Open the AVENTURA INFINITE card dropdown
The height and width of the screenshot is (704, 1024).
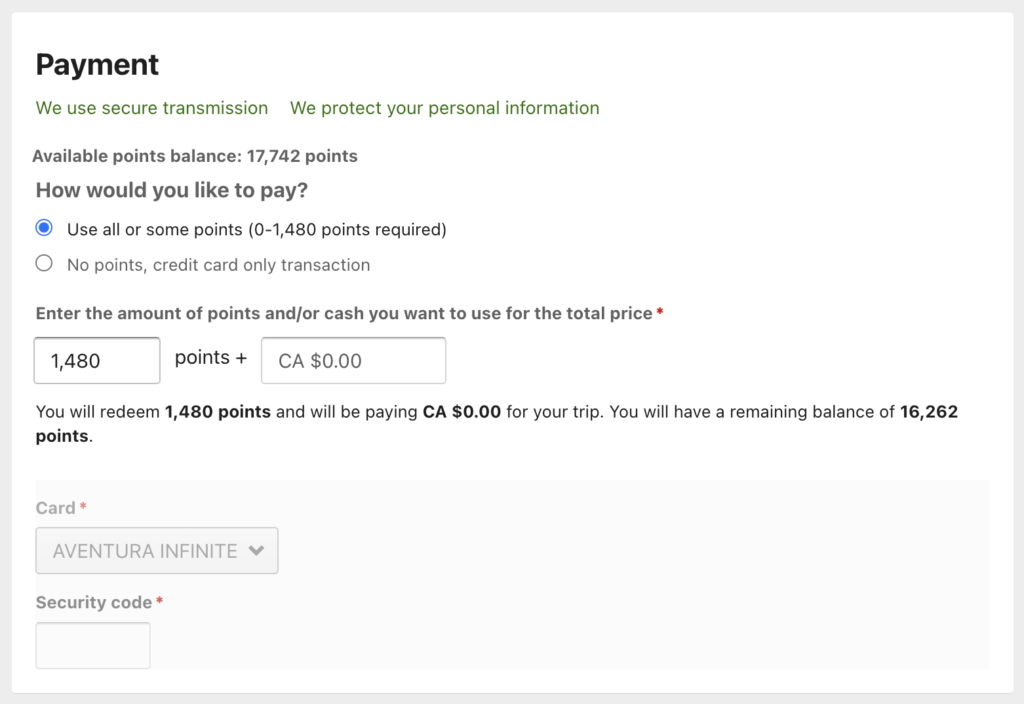145,550
